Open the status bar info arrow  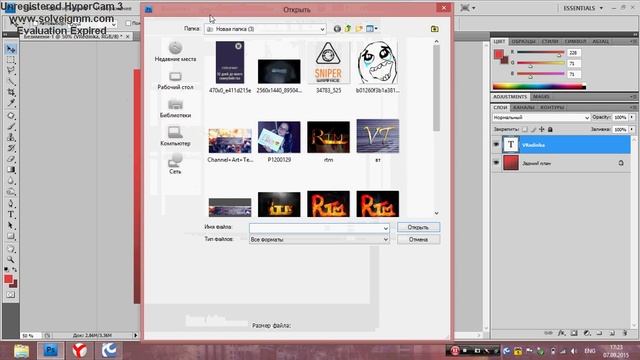tap(136, 335)
